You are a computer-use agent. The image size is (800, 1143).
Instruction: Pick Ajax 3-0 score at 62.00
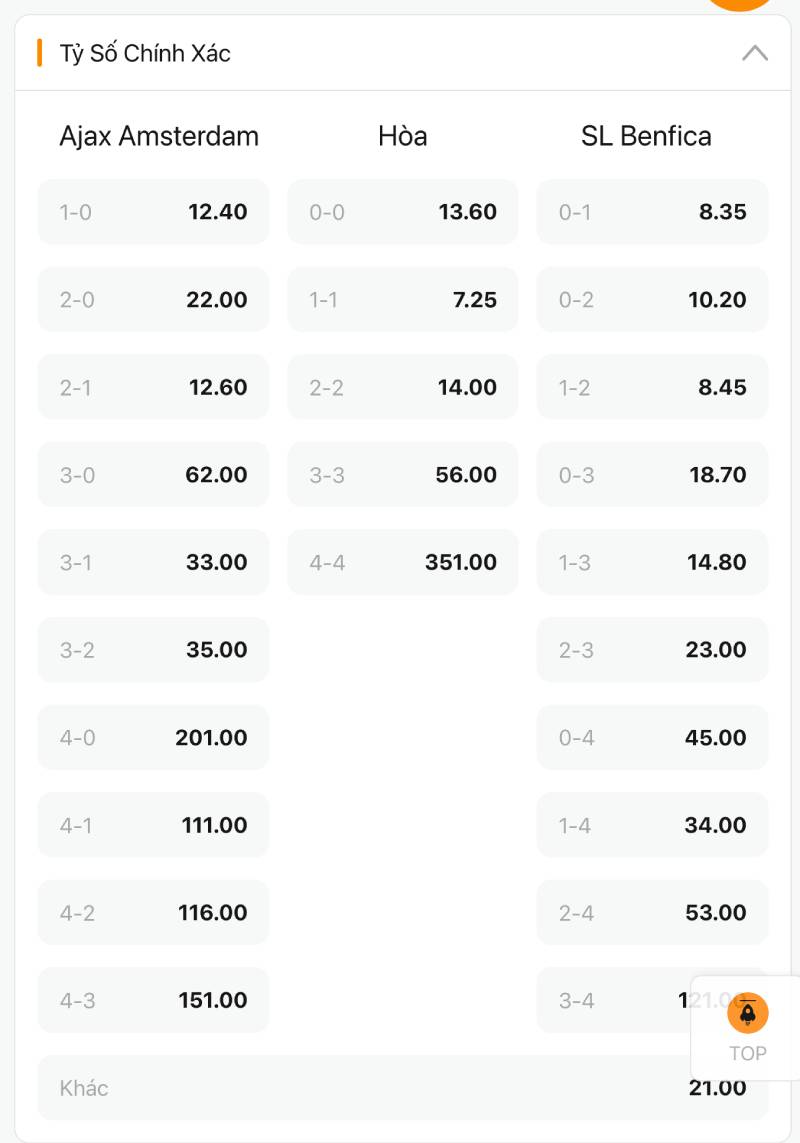point(153,475)
